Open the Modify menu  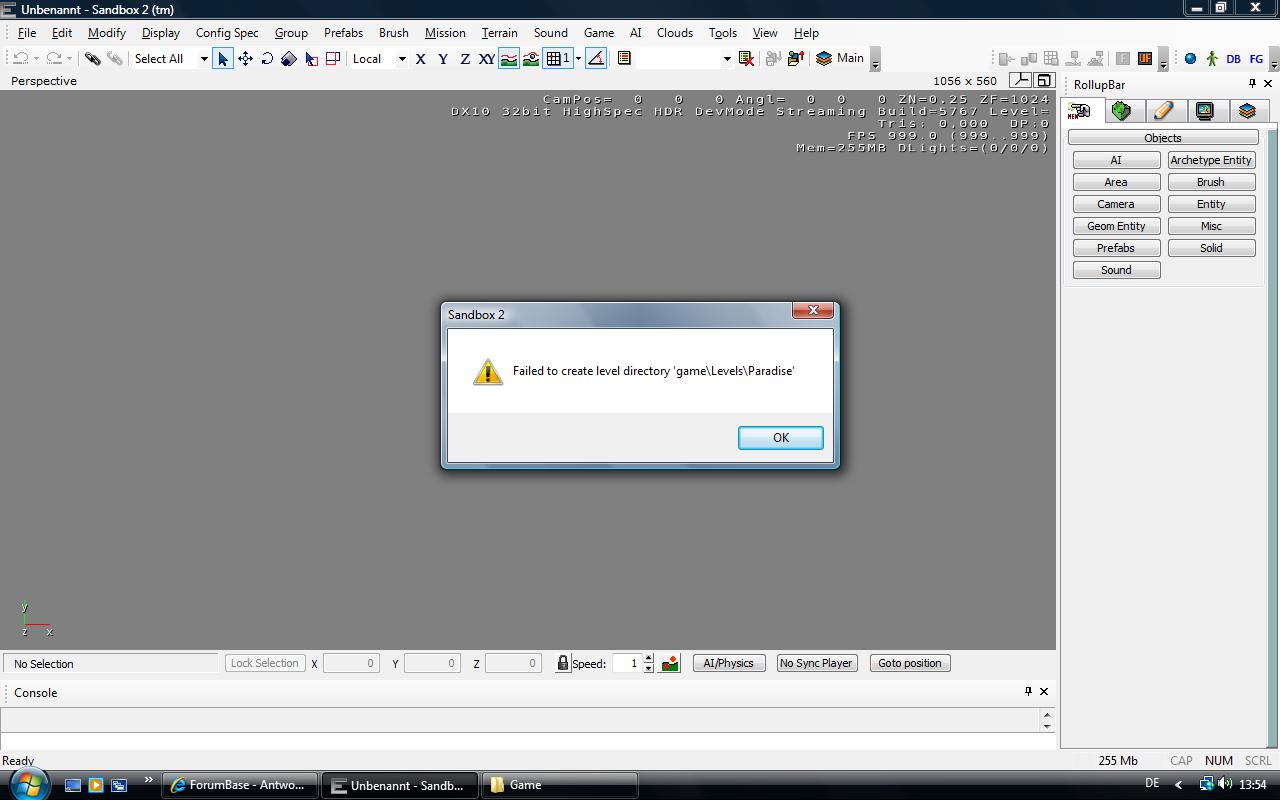[107, 33]
